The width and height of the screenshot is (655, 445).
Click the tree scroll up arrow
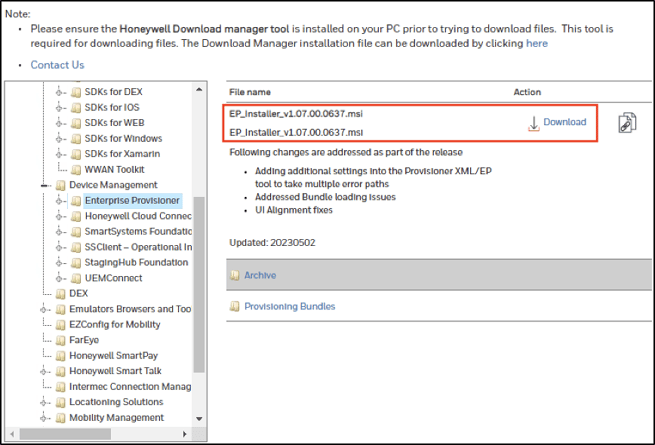point(199,89)
